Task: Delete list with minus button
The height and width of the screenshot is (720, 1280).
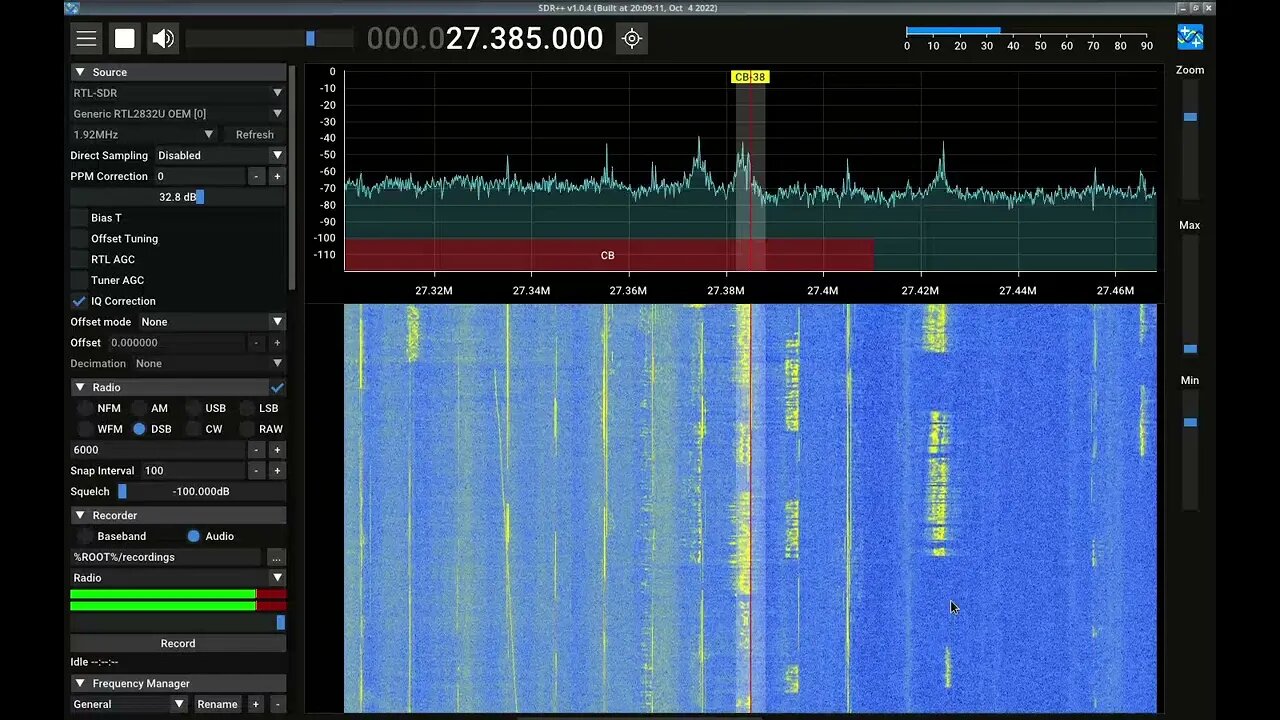Action: [277, 704]
